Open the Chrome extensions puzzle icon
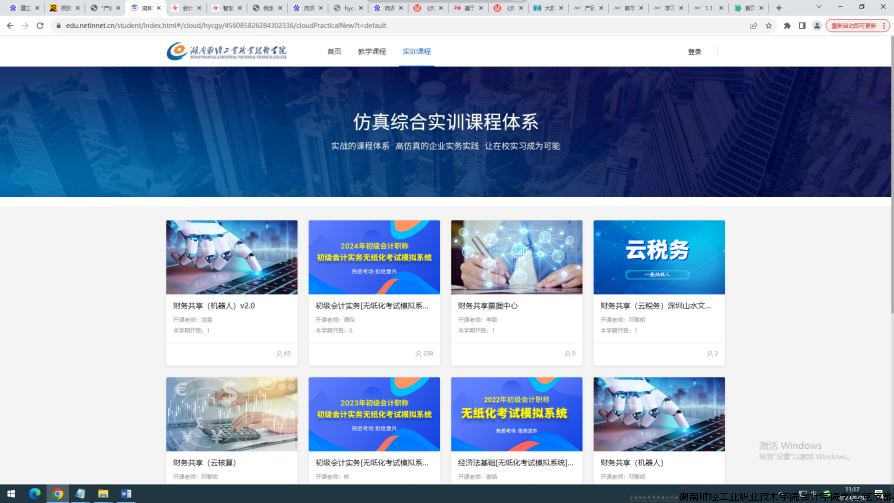894x503 pixels. [x=787, y=25]
